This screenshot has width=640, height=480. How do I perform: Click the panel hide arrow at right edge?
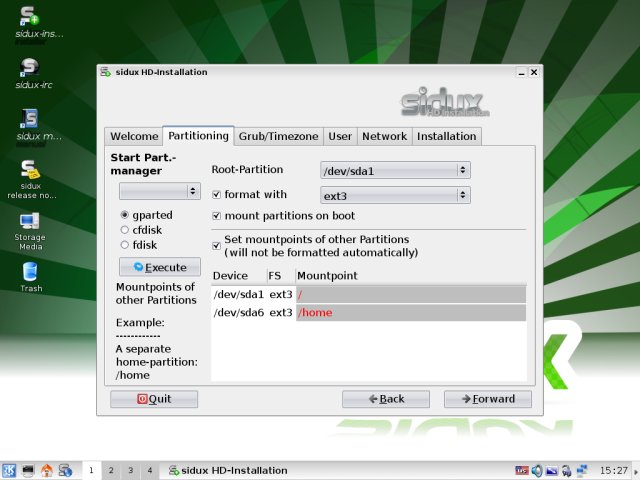click(636, 471)
